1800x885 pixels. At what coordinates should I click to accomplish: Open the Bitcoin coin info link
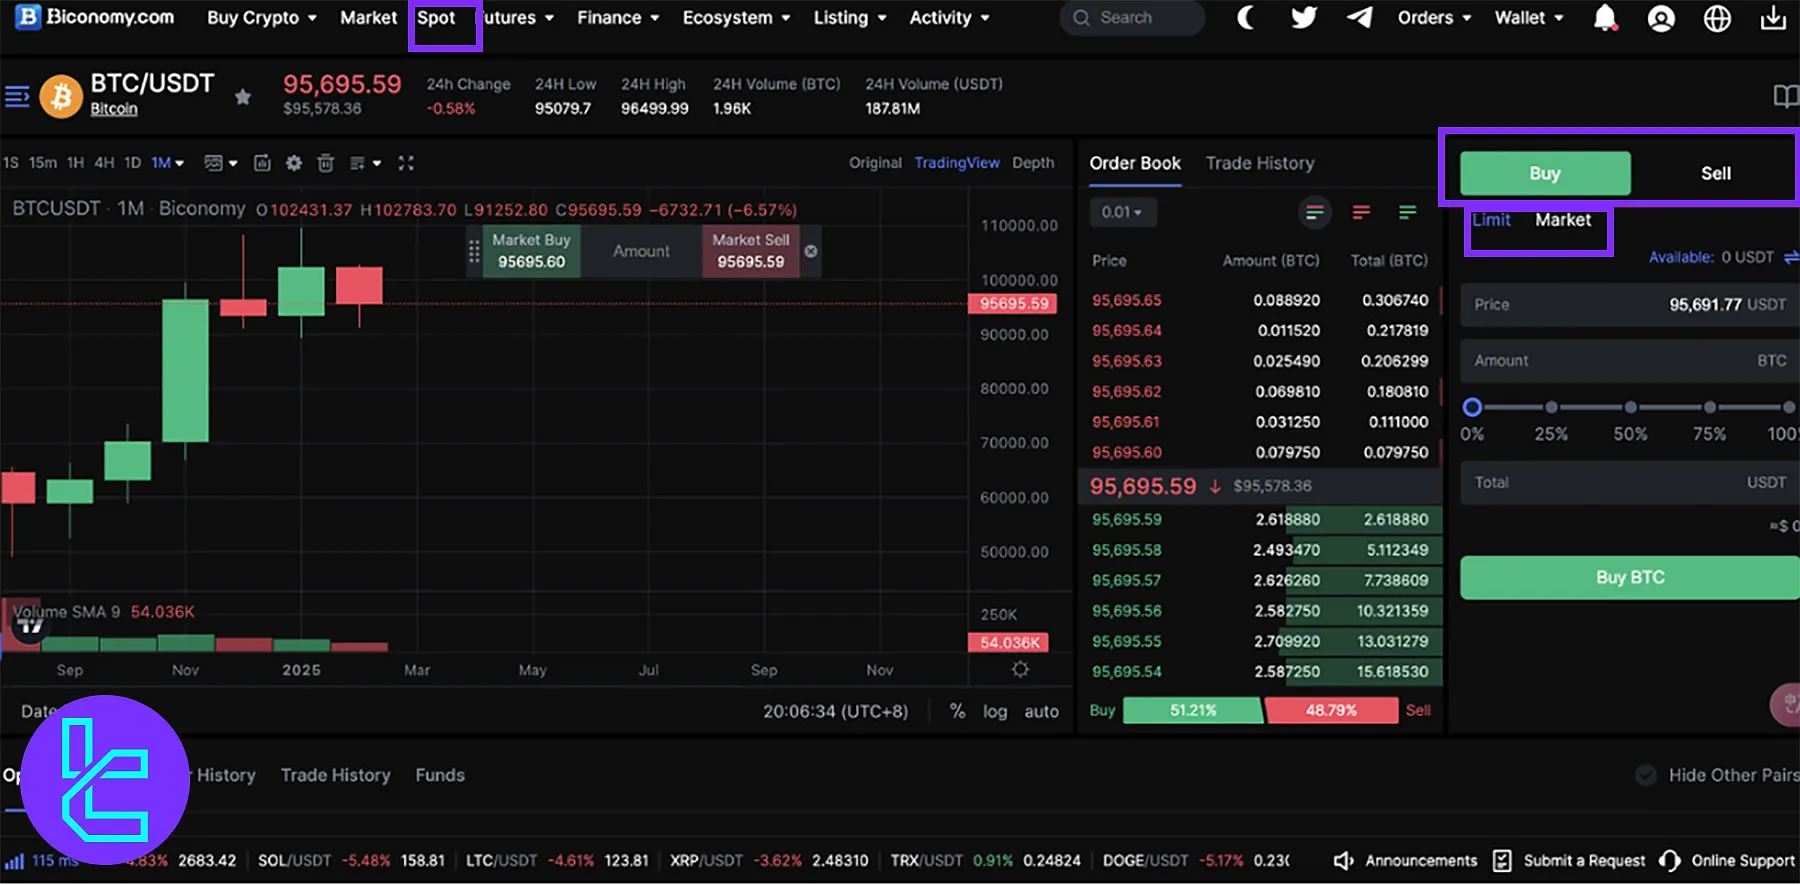(x=114, y=109)
